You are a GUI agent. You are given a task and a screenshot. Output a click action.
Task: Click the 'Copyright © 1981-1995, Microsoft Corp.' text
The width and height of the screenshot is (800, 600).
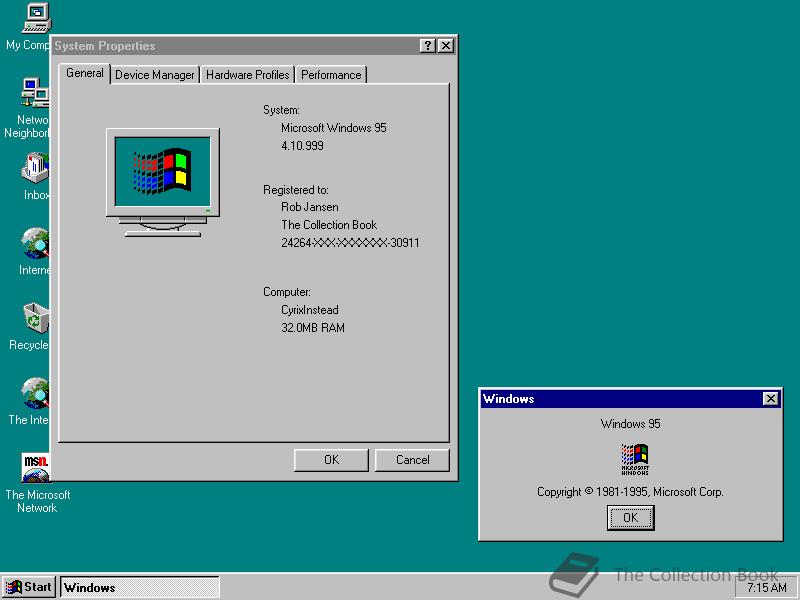point(630,492)
